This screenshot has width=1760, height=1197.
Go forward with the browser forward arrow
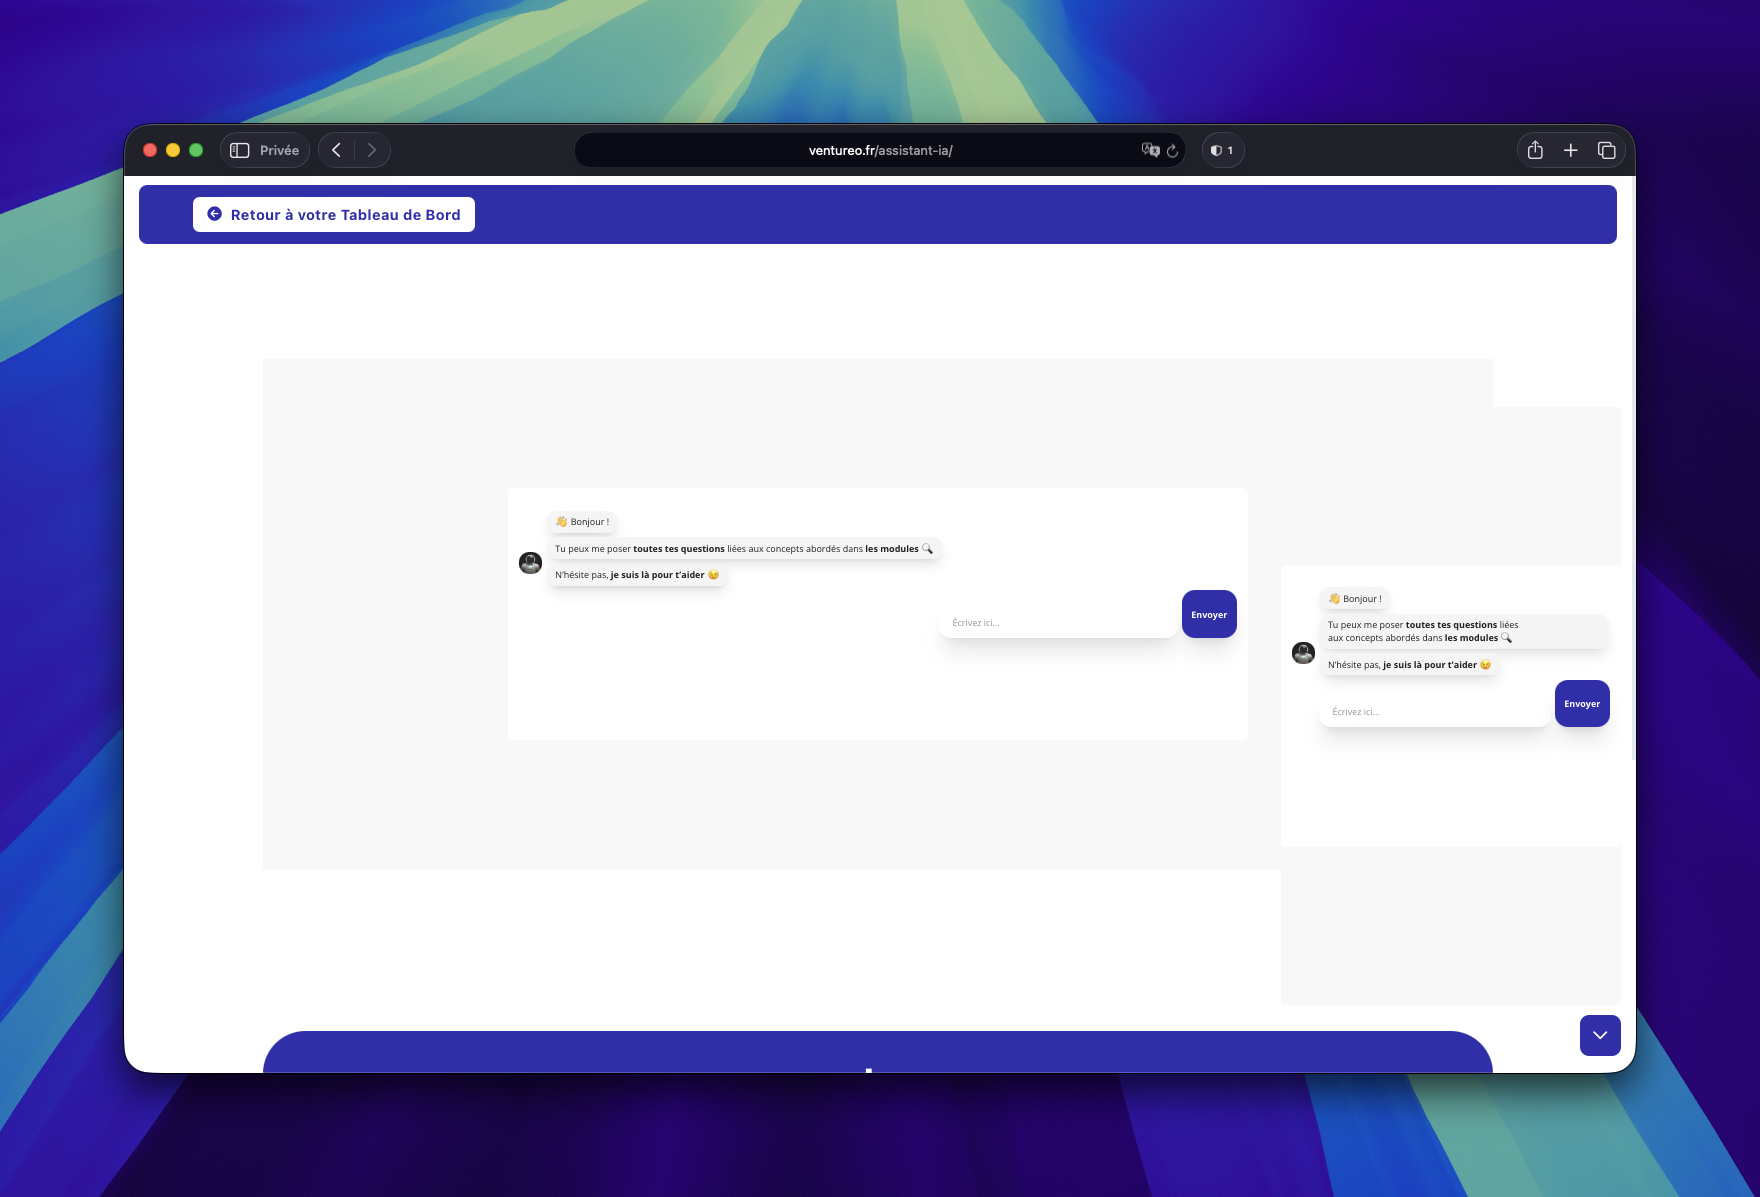[x=372, y=150]
